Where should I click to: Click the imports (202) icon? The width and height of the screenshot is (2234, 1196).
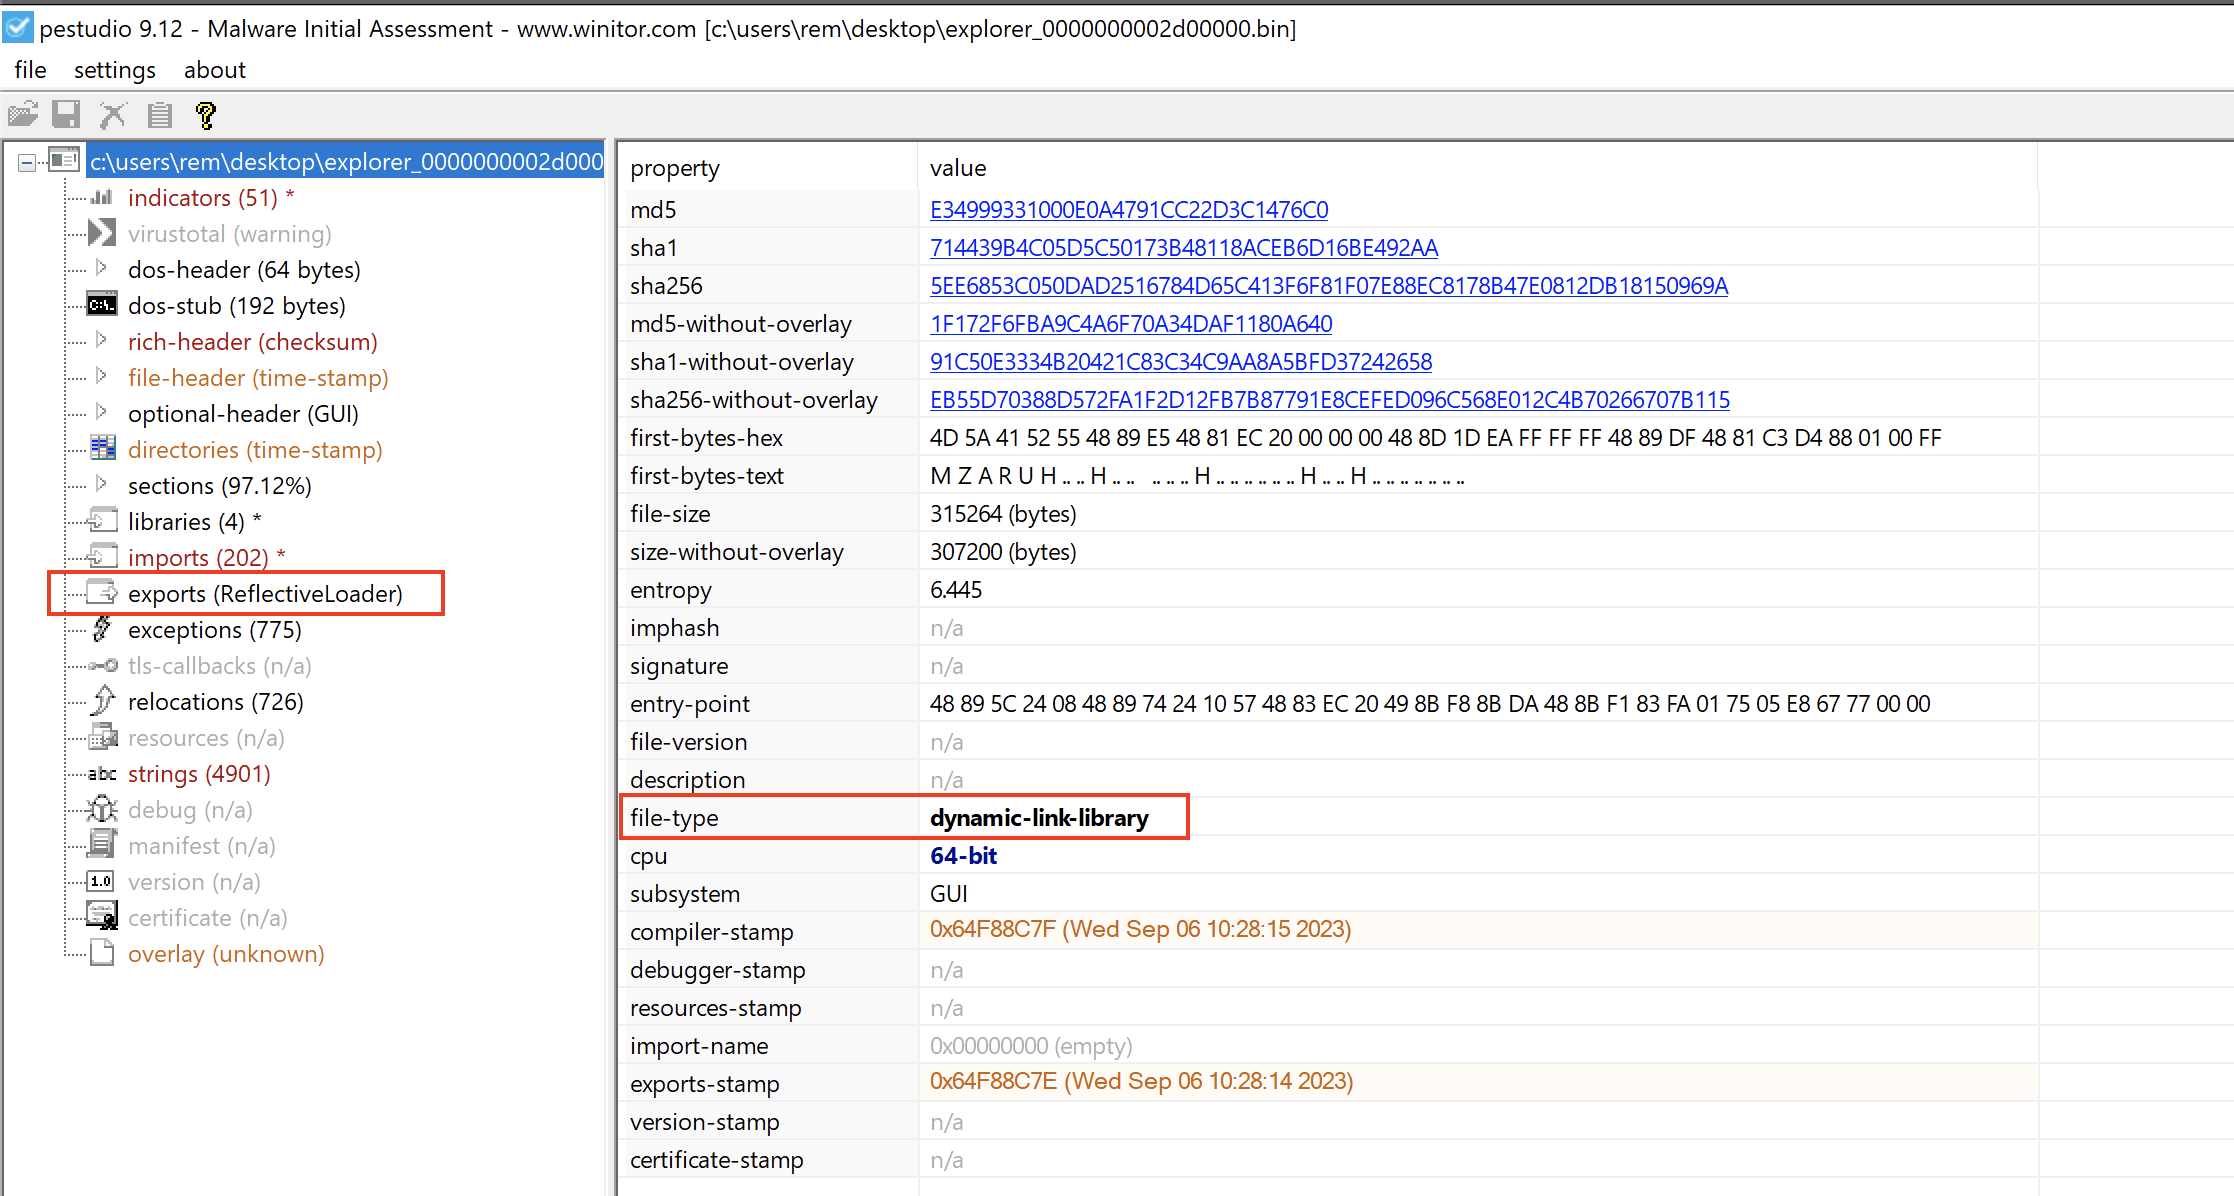point(102,557)
